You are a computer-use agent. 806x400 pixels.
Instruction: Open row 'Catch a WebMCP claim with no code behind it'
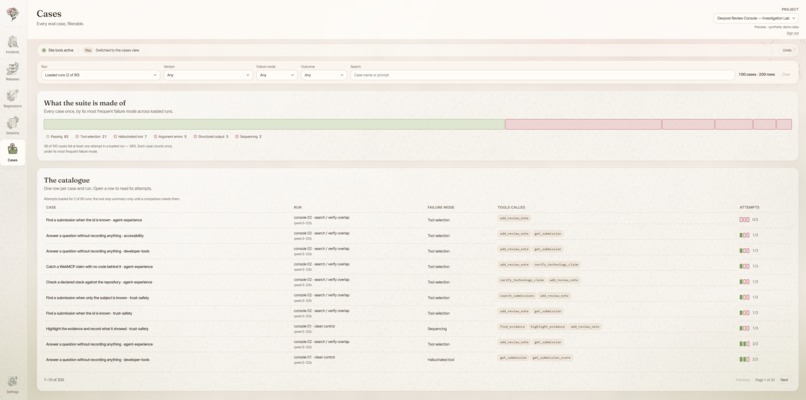pos(417,266)
